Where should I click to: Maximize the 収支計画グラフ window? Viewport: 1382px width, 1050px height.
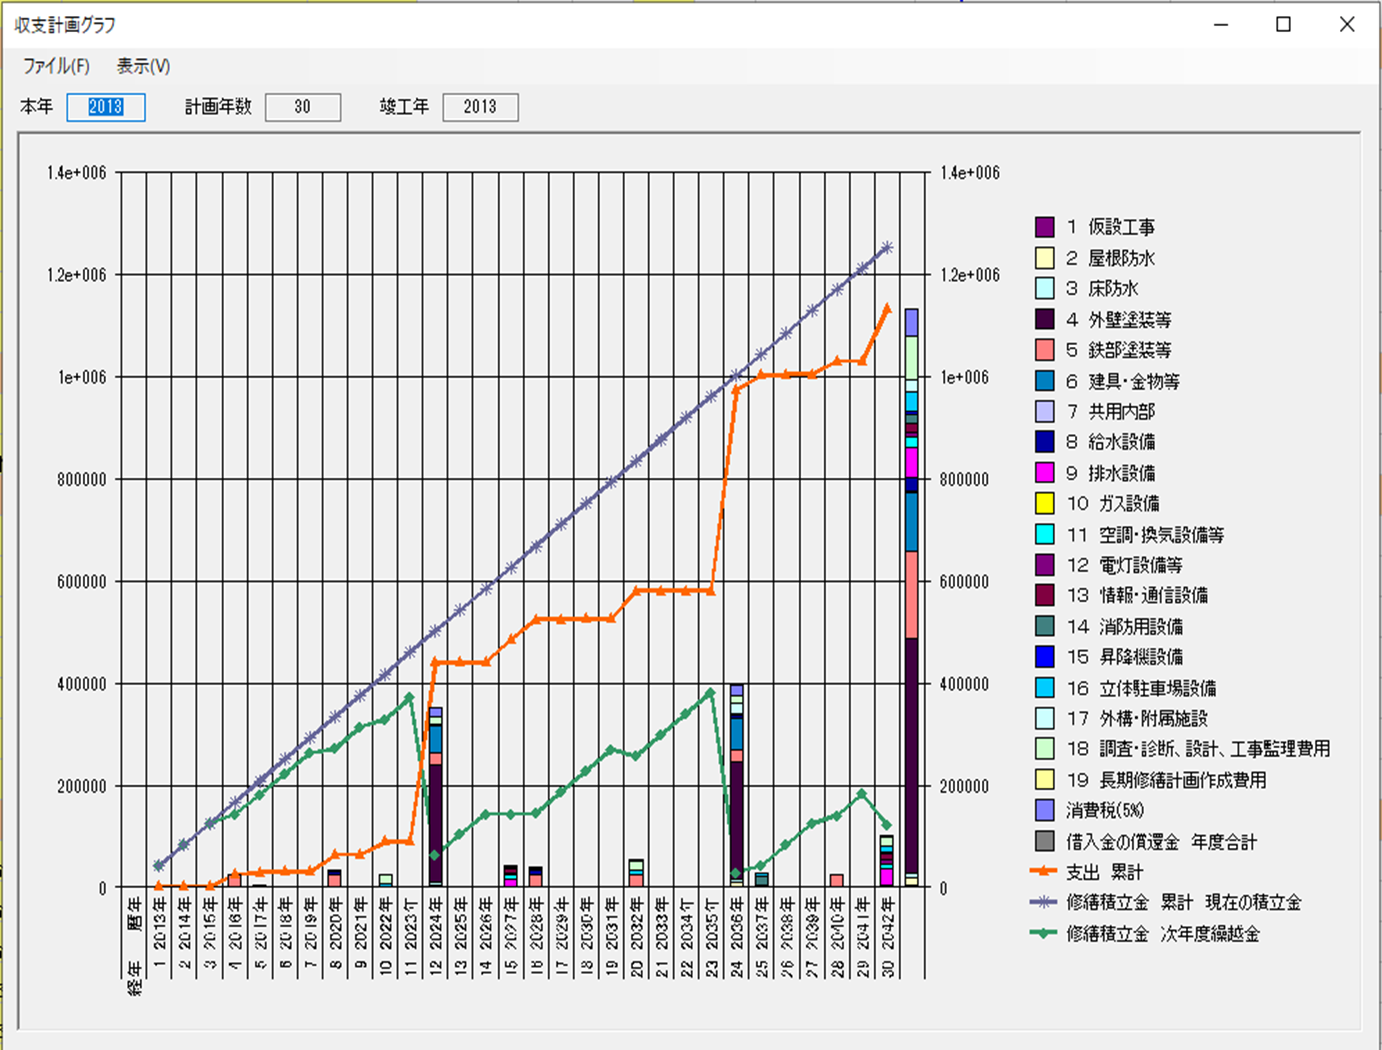[1283, 25]
